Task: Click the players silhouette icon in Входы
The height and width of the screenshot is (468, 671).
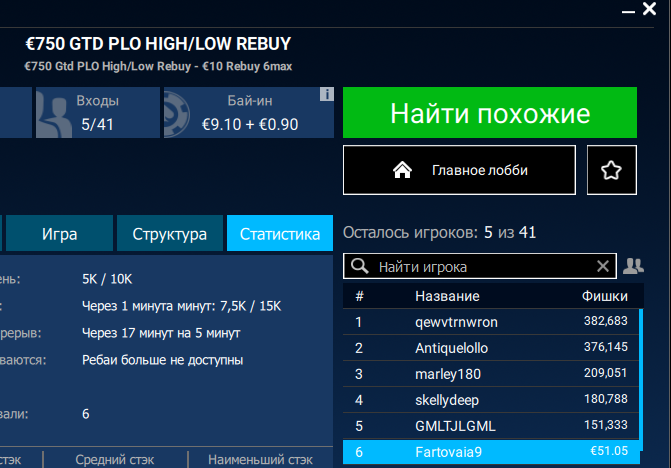Action: pos(53,113)
